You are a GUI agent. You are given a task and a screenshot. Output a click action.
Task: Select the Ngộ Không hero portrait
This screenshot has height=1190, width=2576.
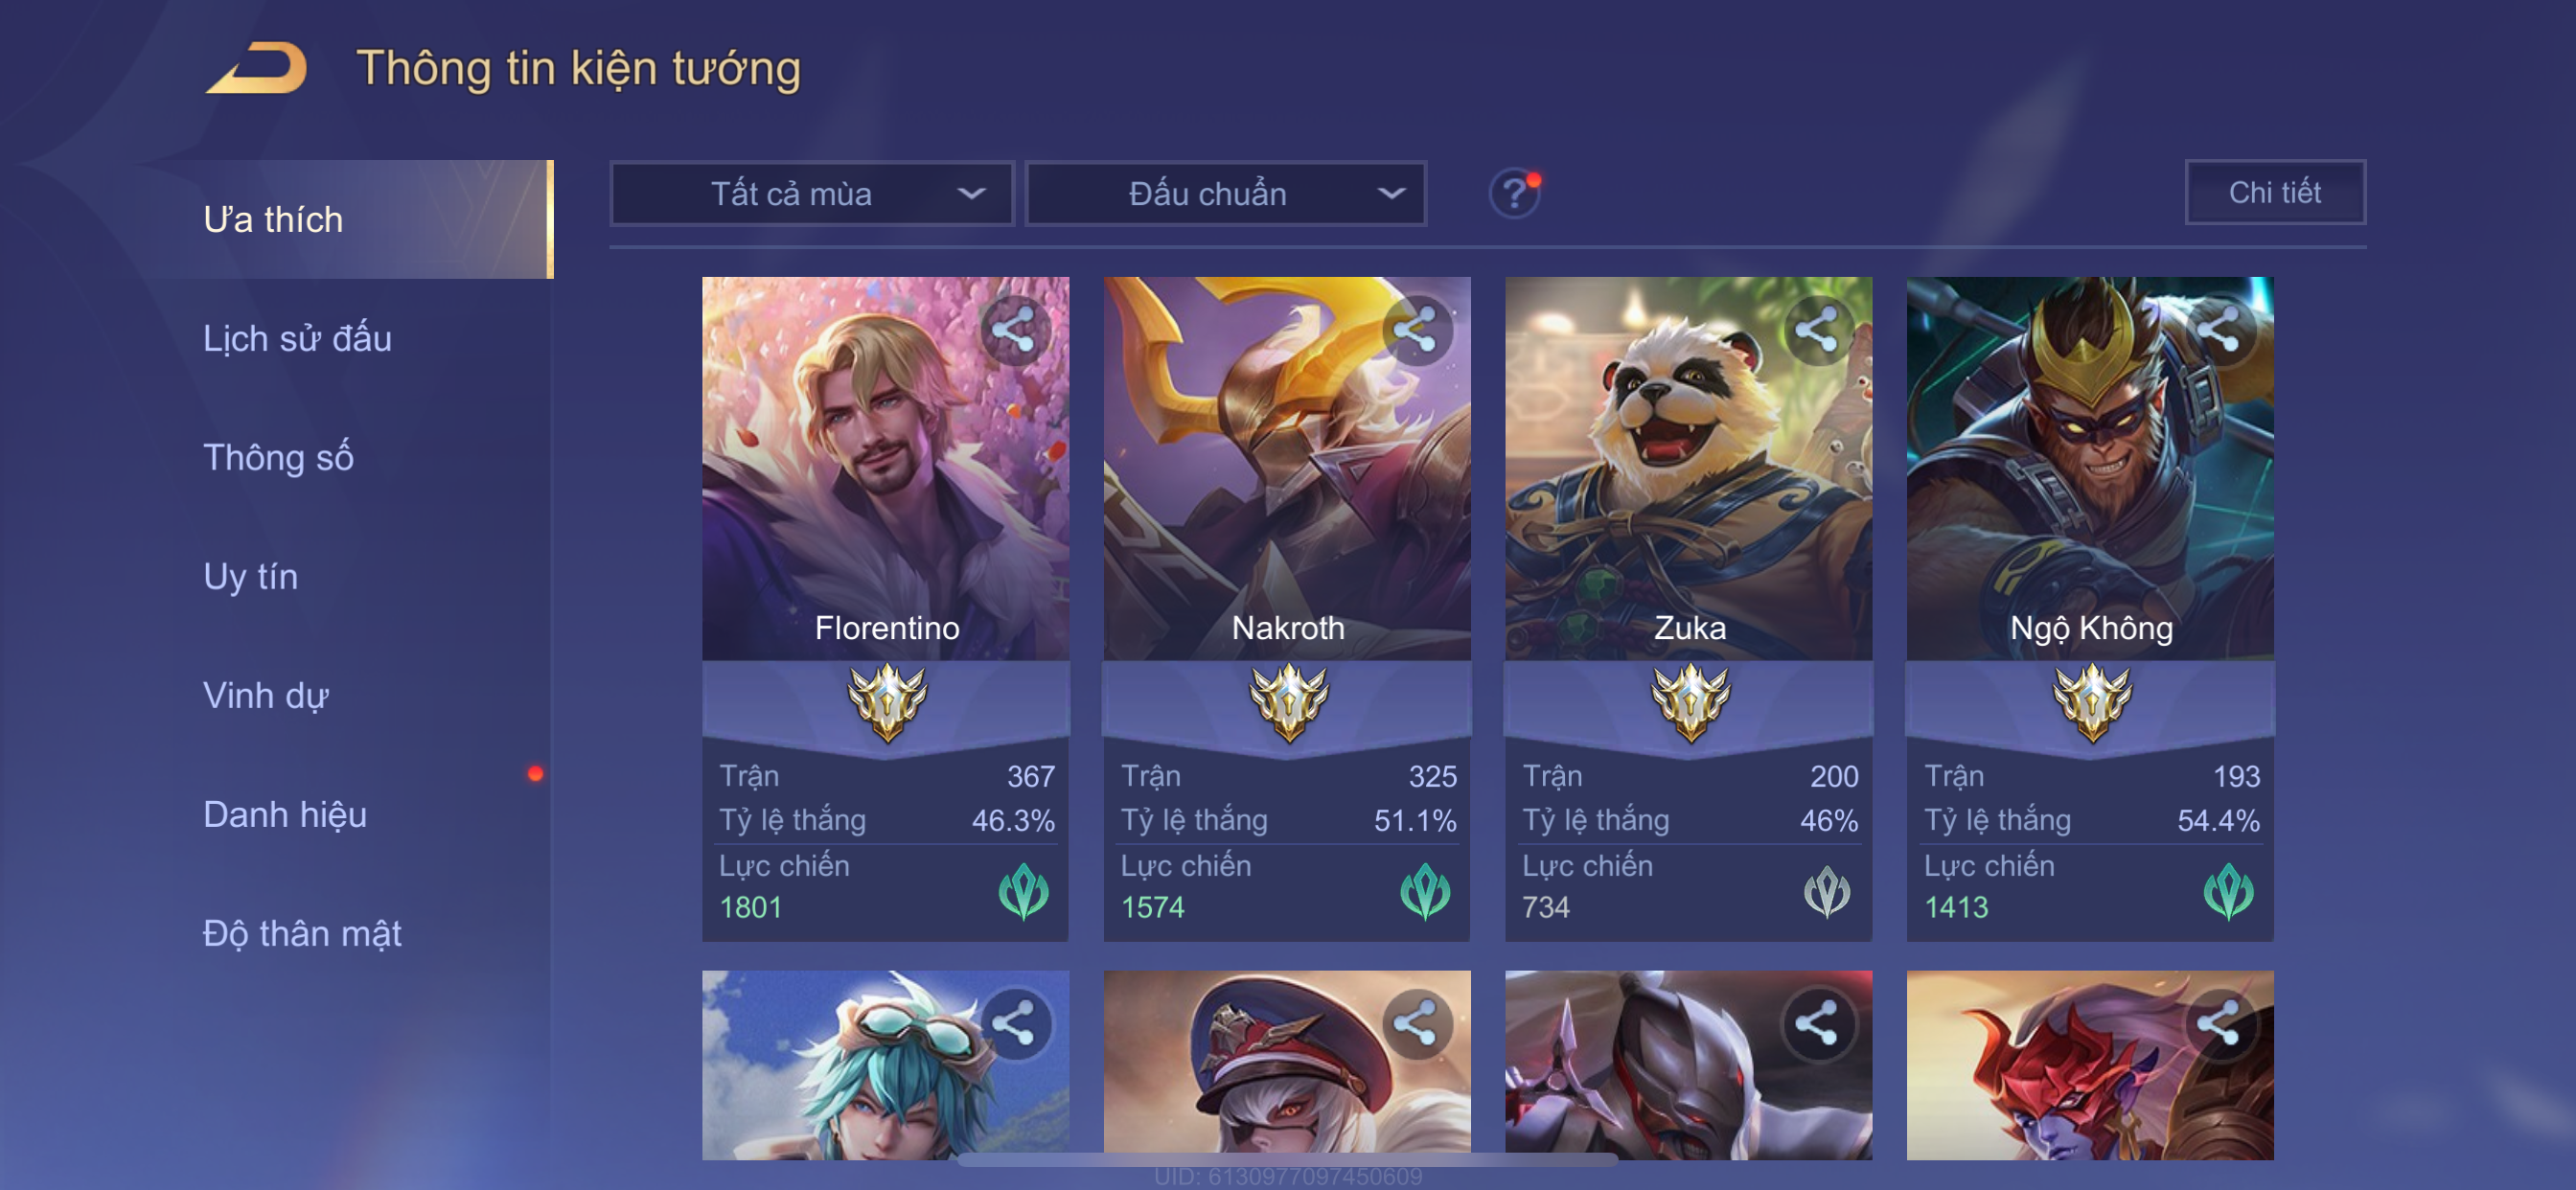tap(2089, 468)
